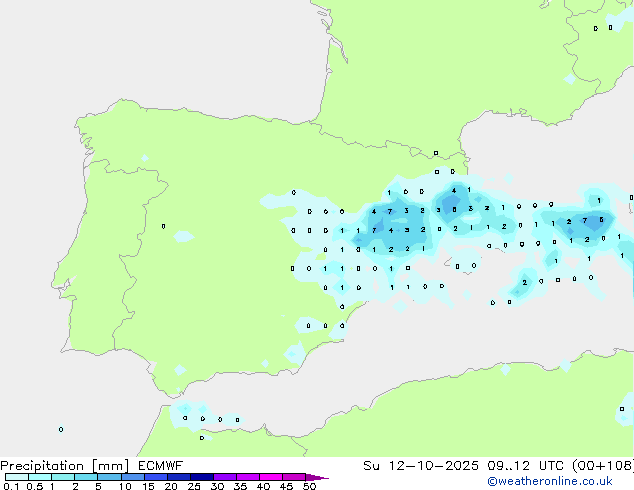This screenshot has width=634, height=490.
Task: Pick the legend swatch between 2 and 5
Action: 86,477
